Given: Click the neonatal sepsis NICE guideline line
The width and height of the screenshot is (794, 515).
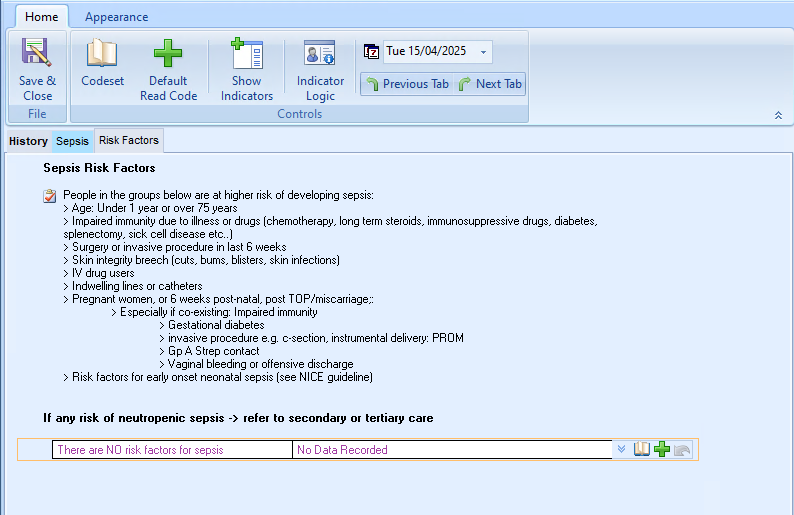Looking at the screenshot, I should (218, 377).
